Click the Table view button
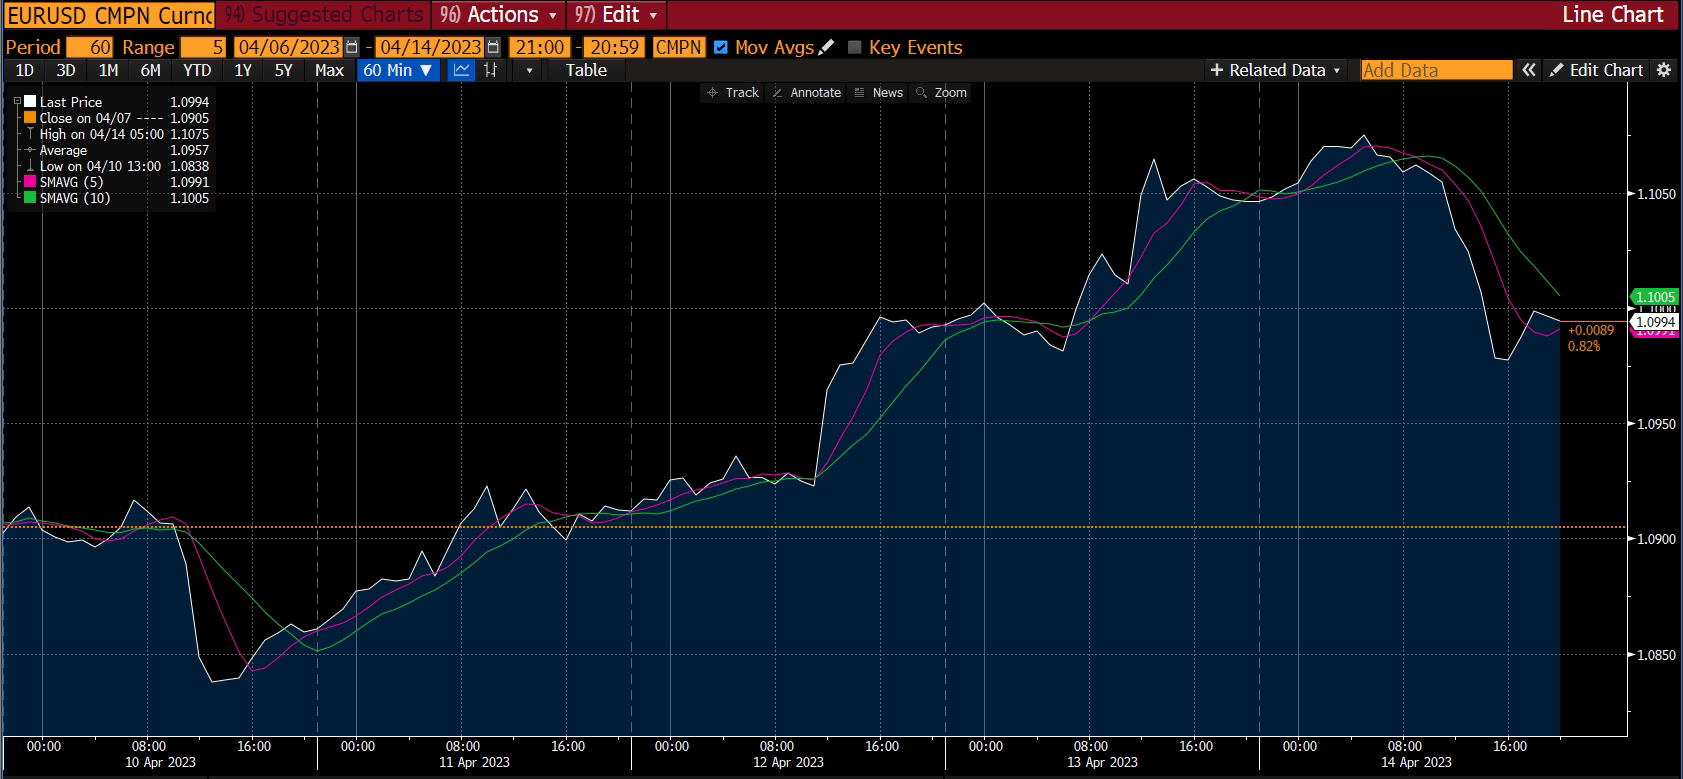This screenshot has height=779, width=1683. 586,70
